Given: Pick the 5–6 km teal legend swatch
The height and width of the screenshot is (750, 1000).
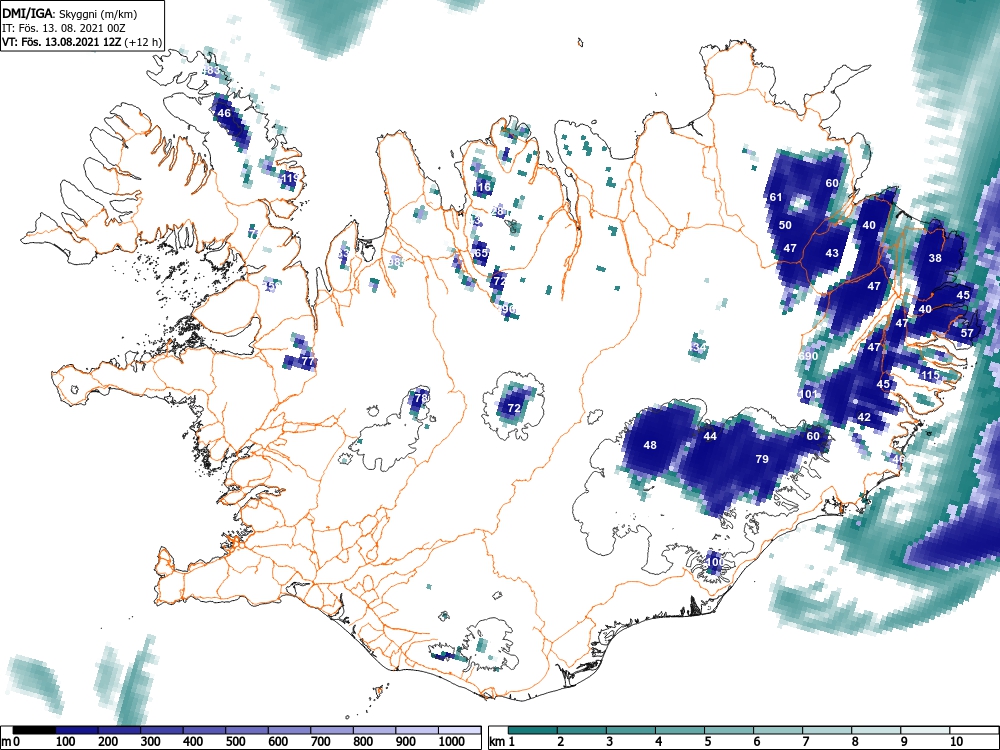Looking at the screenshot, I should (730, 730).
